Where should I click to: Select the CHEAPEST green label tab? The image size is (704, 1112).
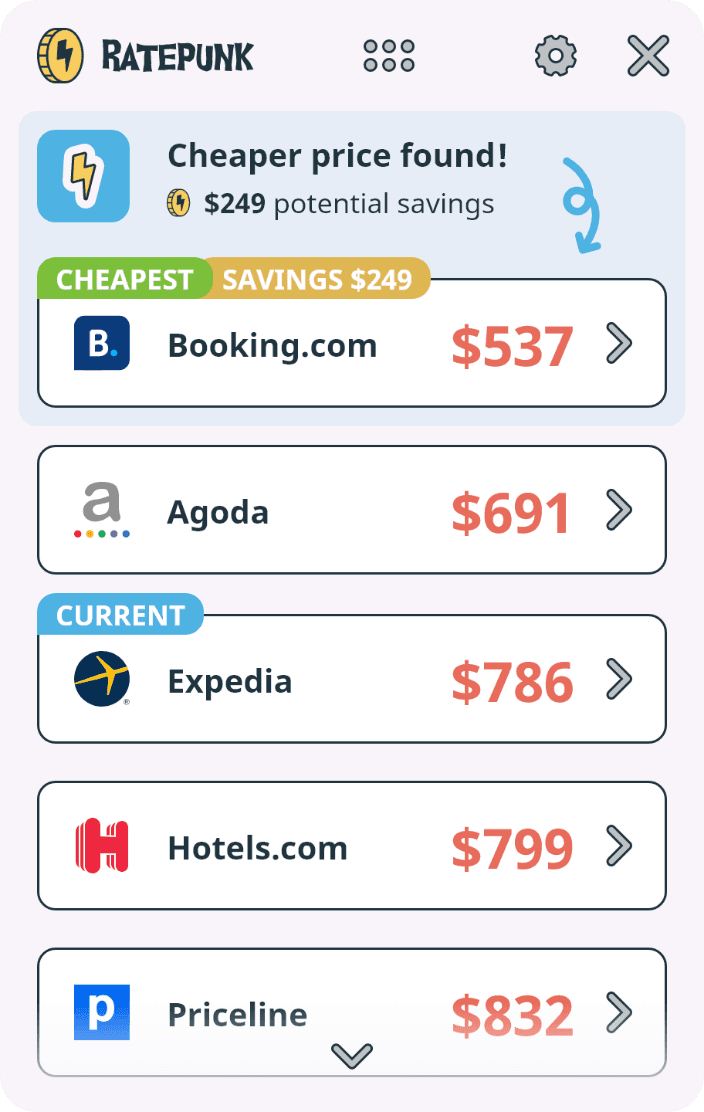pyautogui.click(x=124, y=279)
